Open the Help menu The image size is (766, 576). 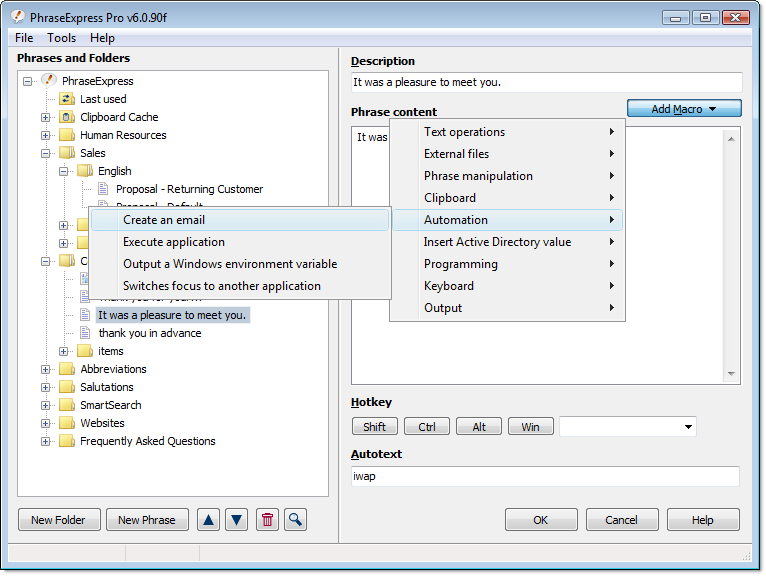102,38
